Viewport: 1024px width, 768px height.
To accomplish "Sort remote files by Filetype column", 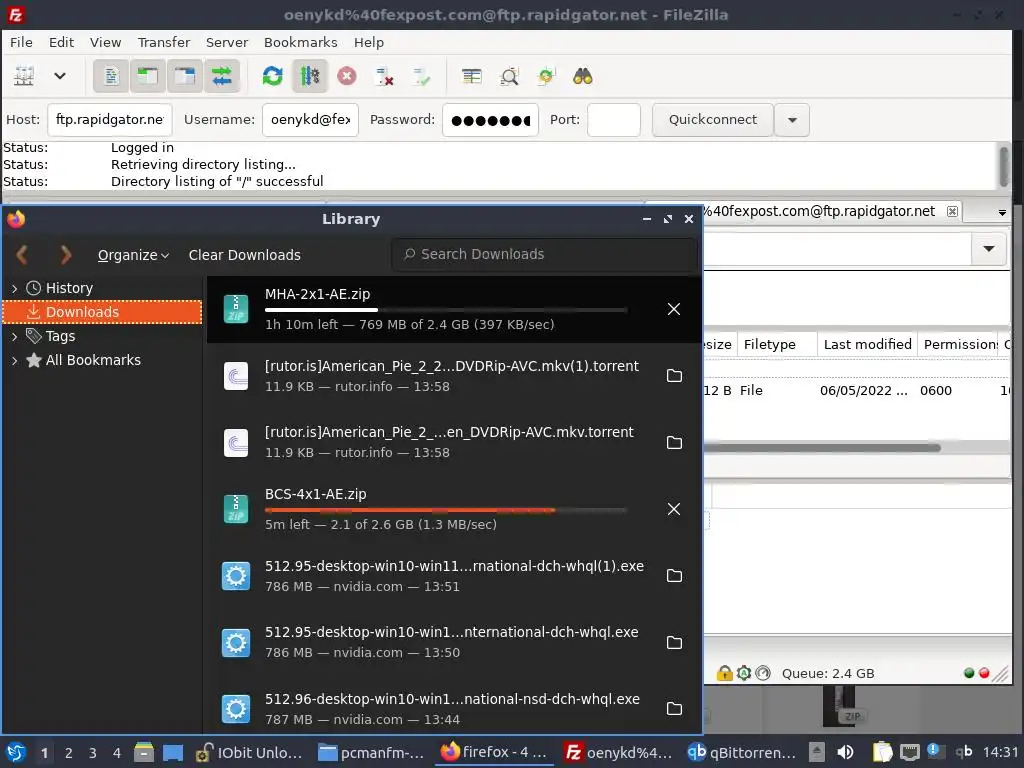I will pyautogui.click(x=777, y=344).
